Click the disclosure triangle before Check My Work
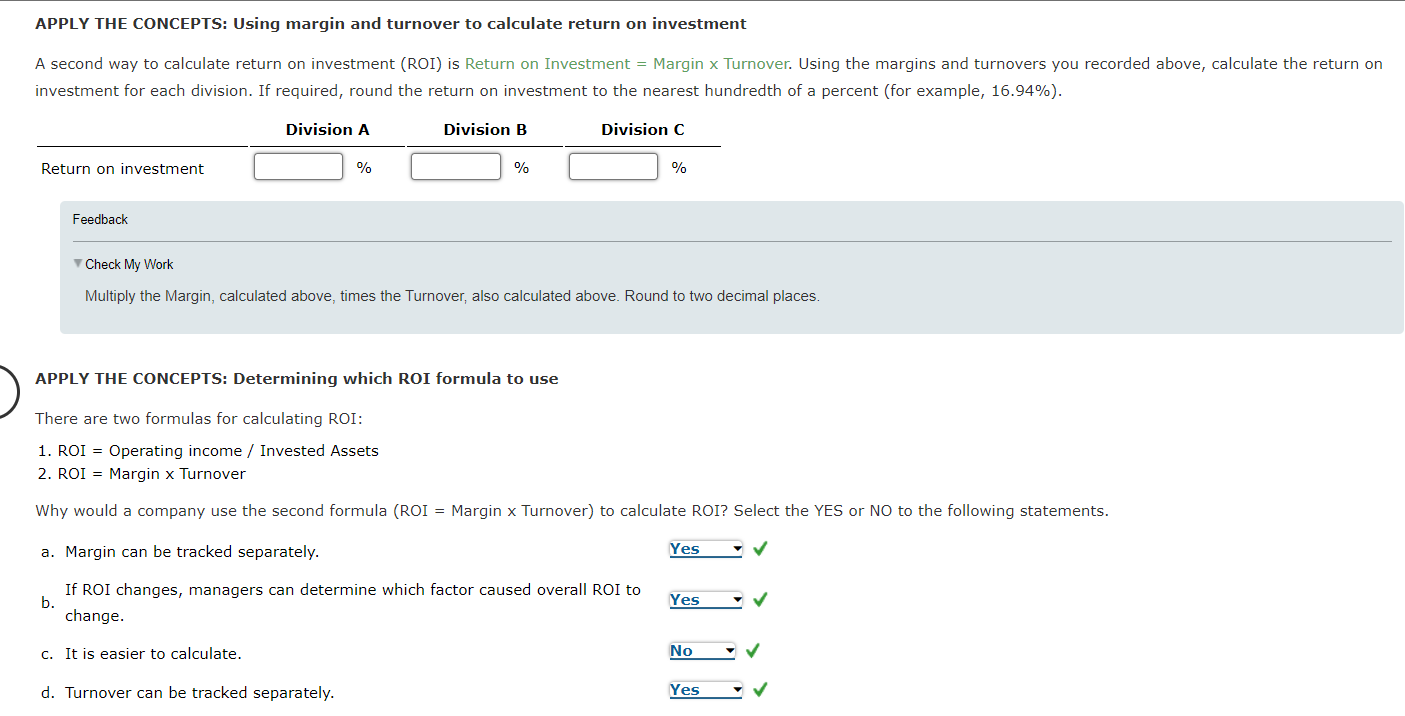1405x716 pixels. click(x=78, y=264)
